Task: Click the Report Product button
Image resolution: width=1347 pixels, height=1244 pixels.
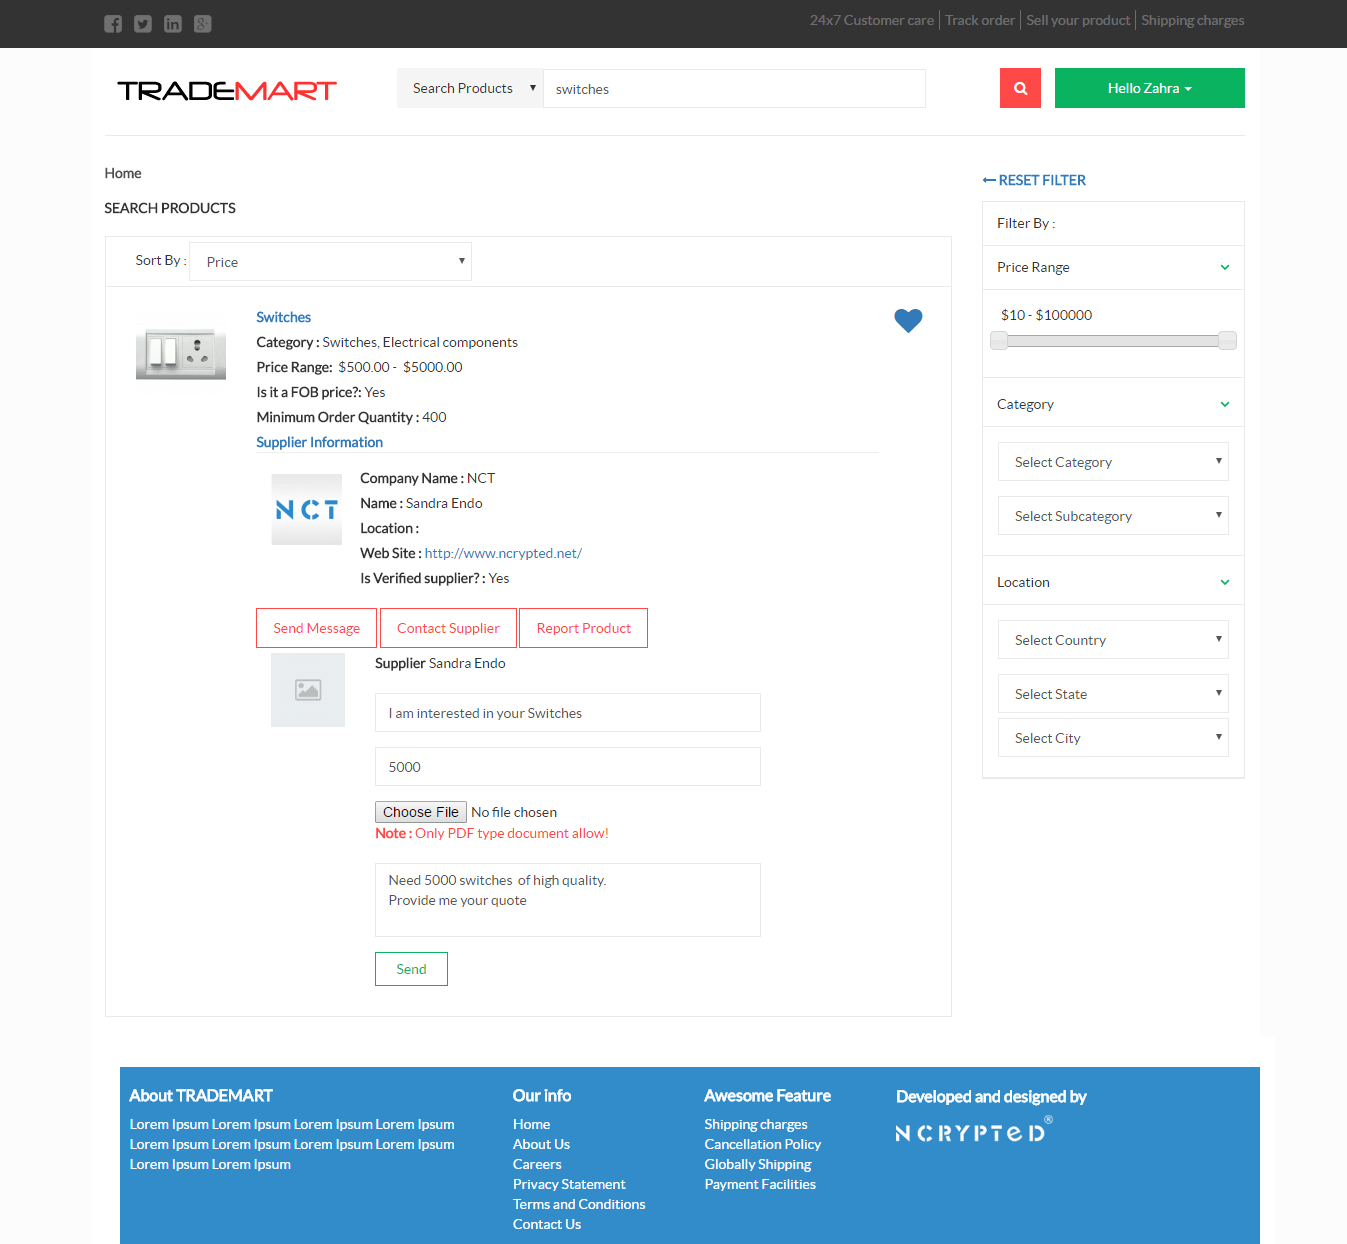Action: click(x=584, y=628)
